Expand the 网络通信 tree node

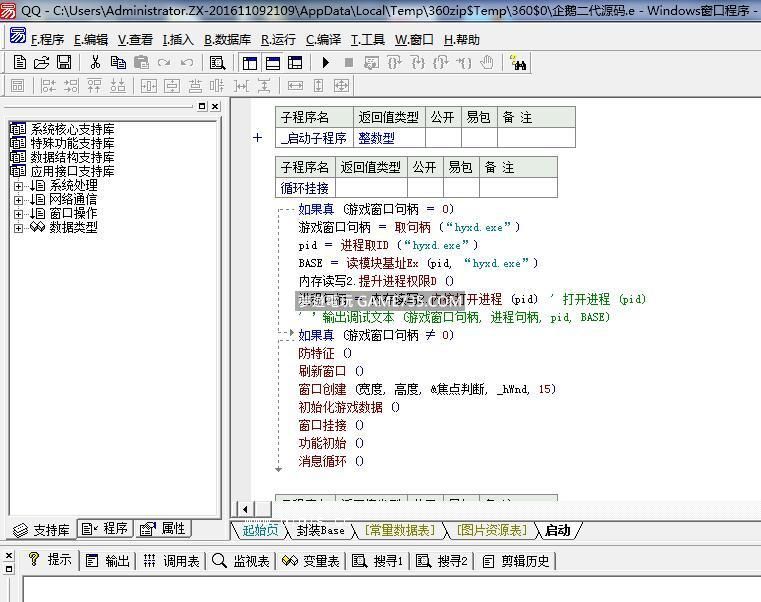(18, 199)
